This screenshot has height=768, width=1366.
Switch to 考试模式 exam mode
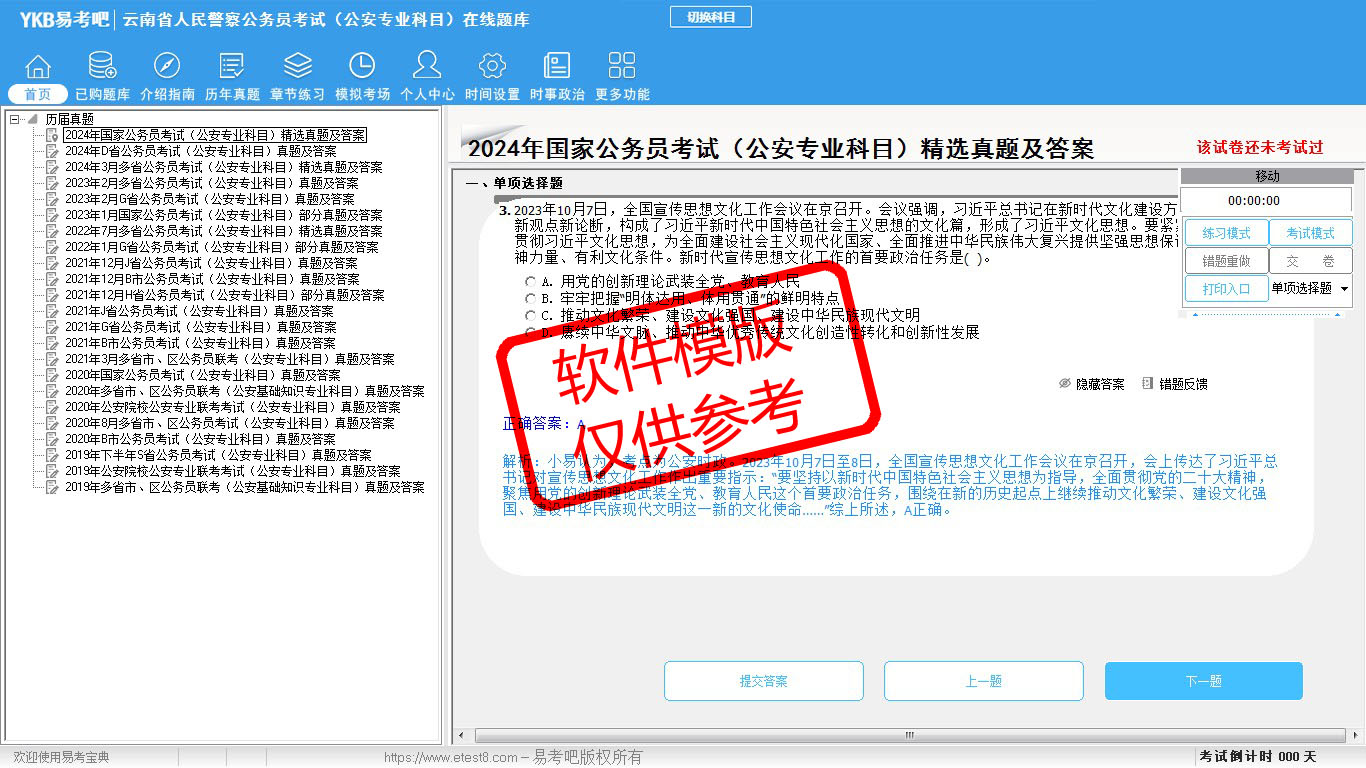click(1310, 233)
